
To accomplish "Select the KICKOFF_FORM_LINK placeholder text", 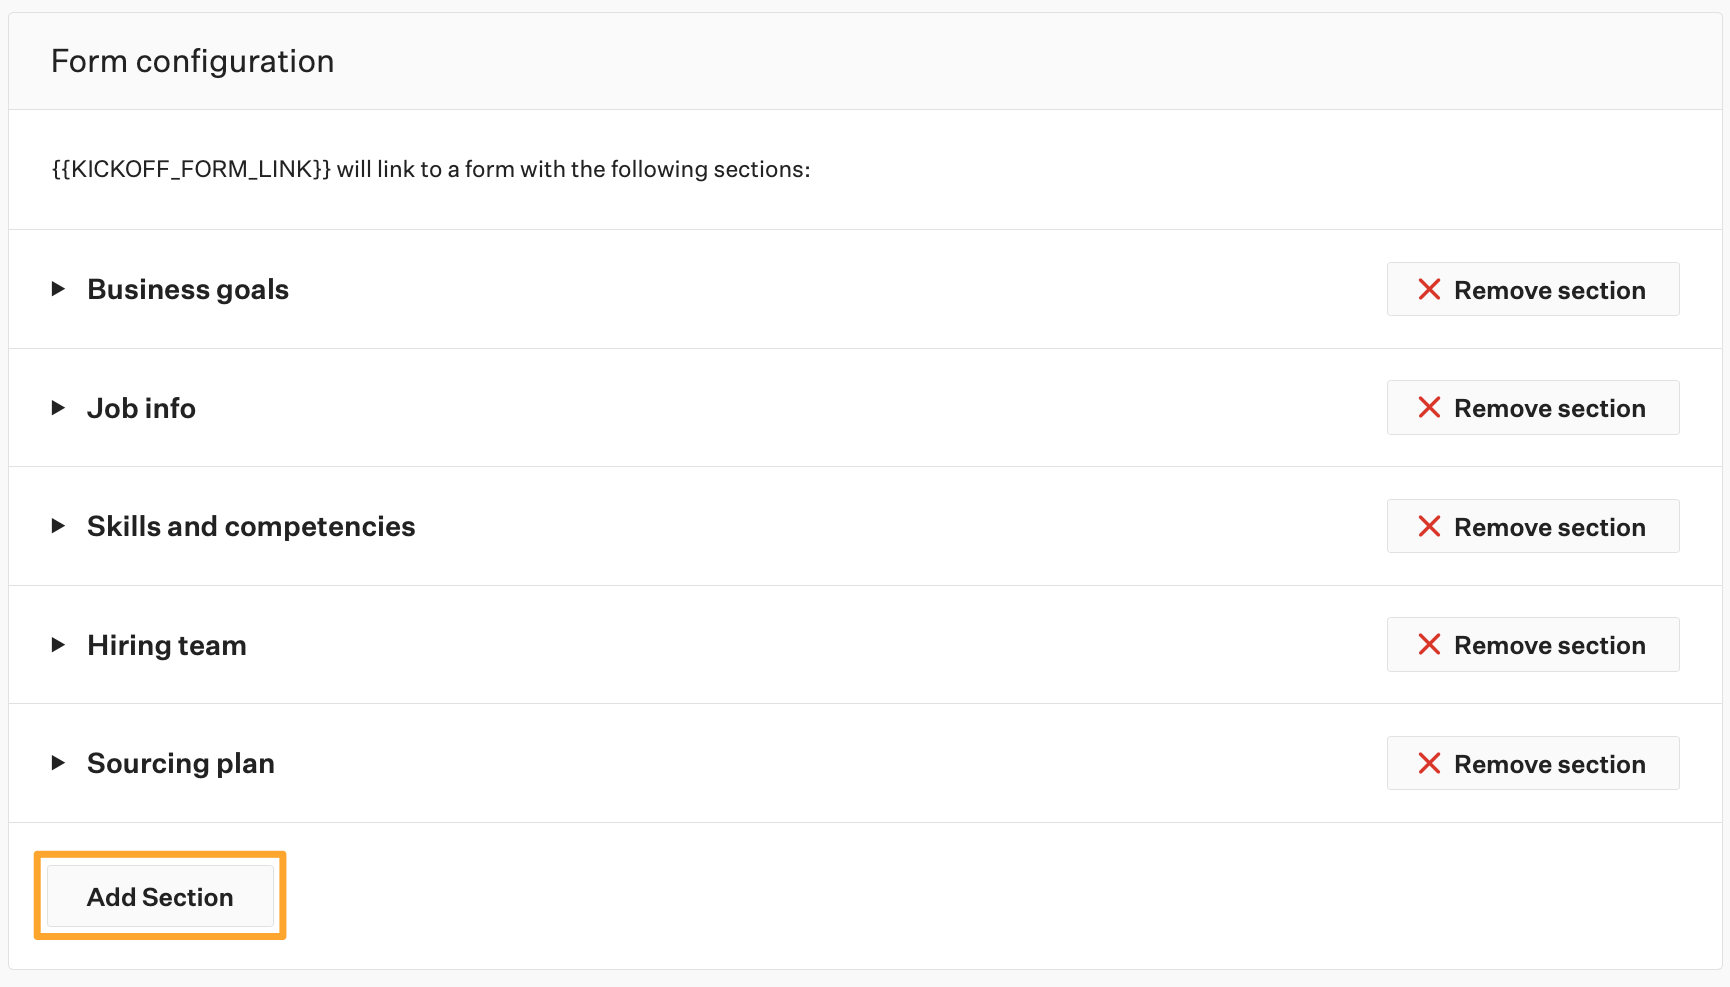I will pos(192,169).
